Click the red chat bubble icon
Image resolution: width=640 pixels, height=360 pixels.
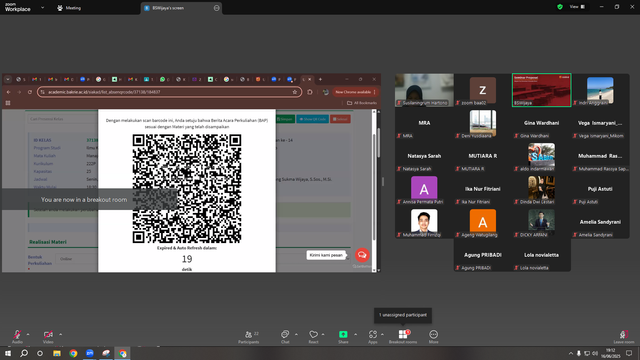coord(362,255)
